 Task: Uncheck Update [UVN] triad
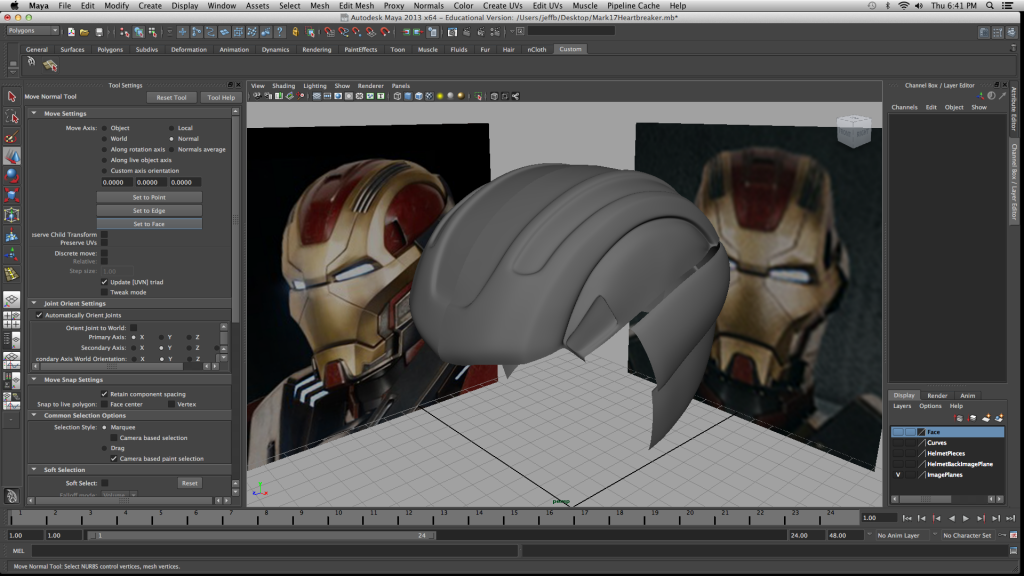[x=104, y=282]
